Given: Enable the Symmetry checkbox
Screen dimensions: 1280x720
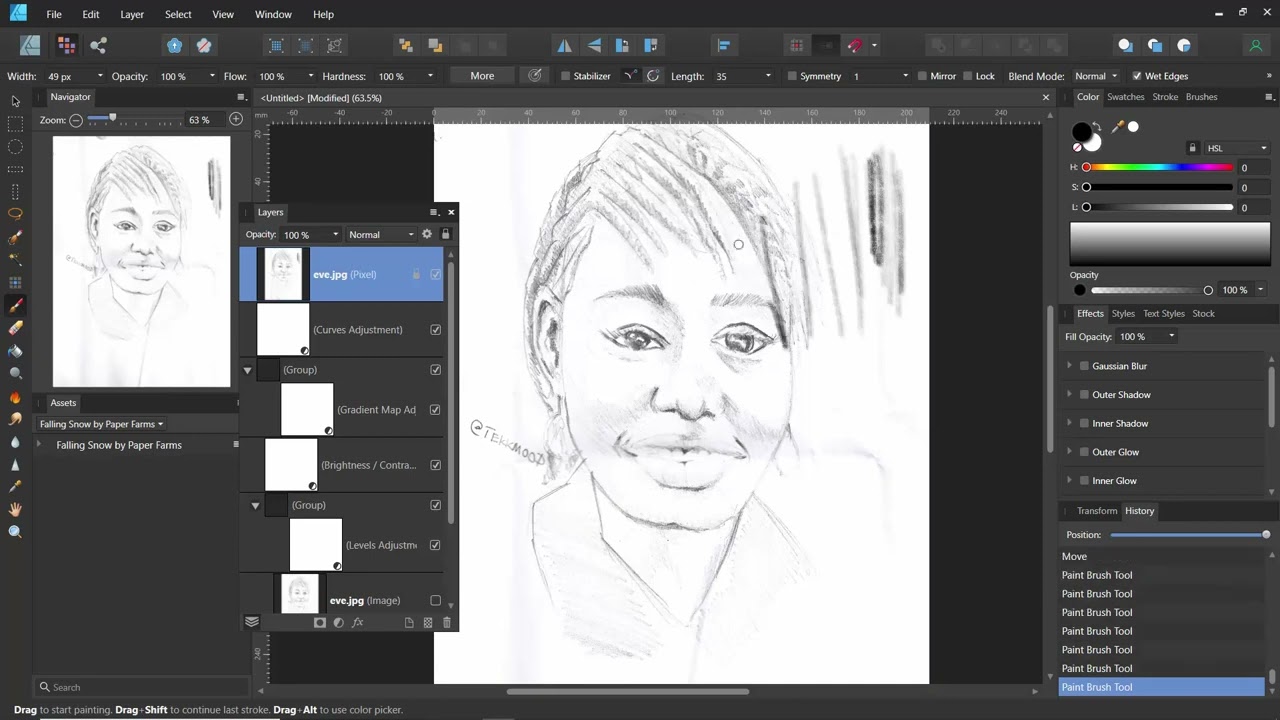Looking at the screenshot, I should click(x=792, y=76).
